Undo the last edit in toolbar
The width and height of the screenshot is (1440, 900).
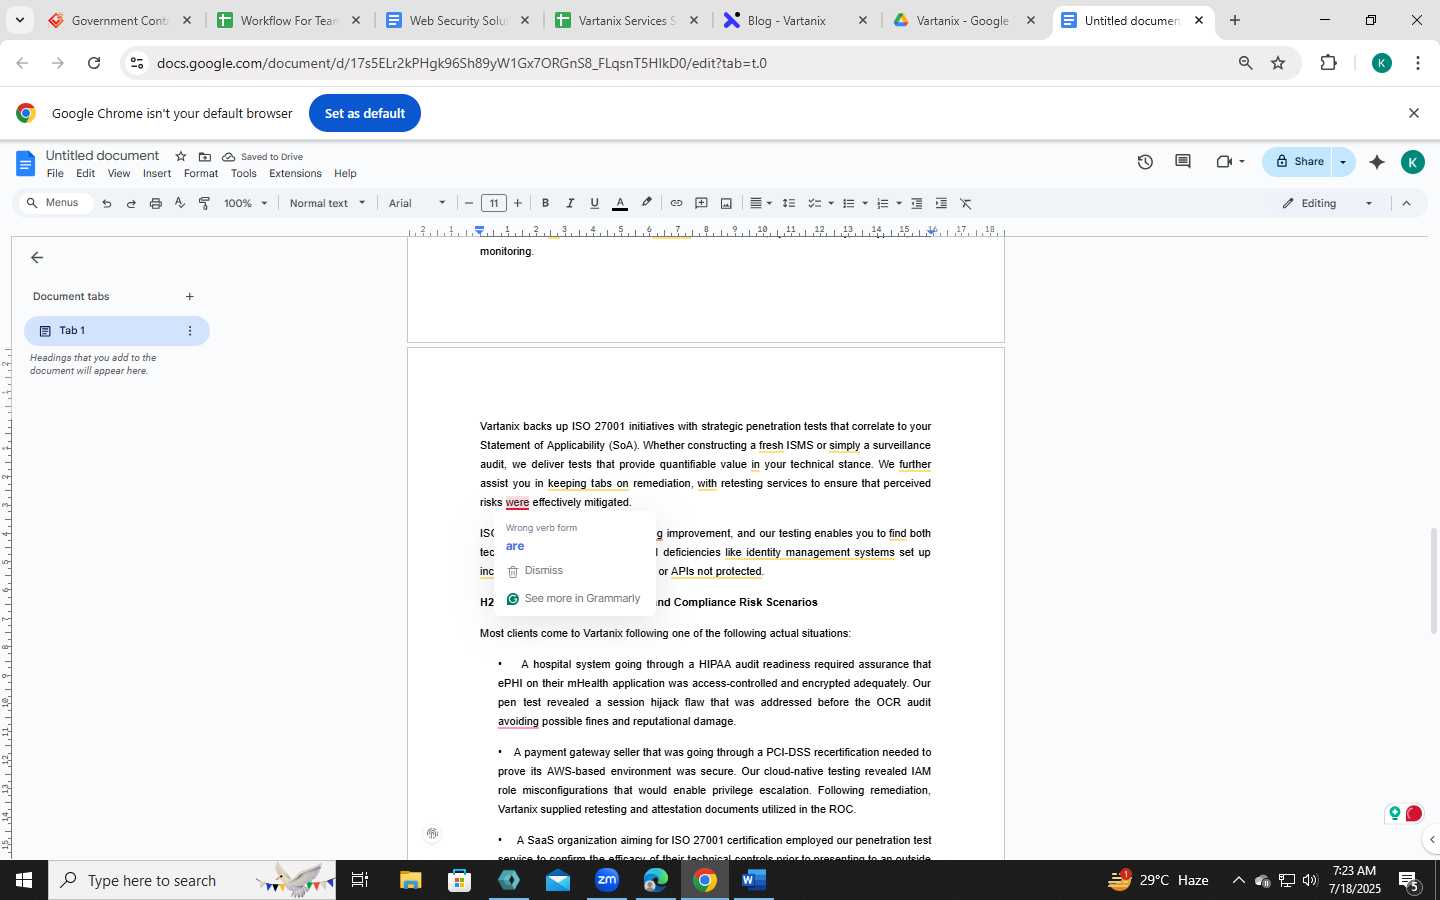(106, 203)
